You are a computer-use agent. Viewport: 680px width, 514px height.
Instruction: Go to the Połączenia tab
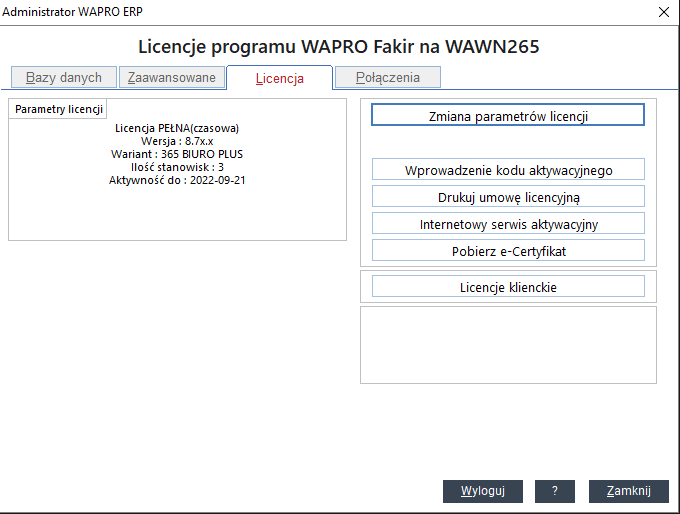388,77
